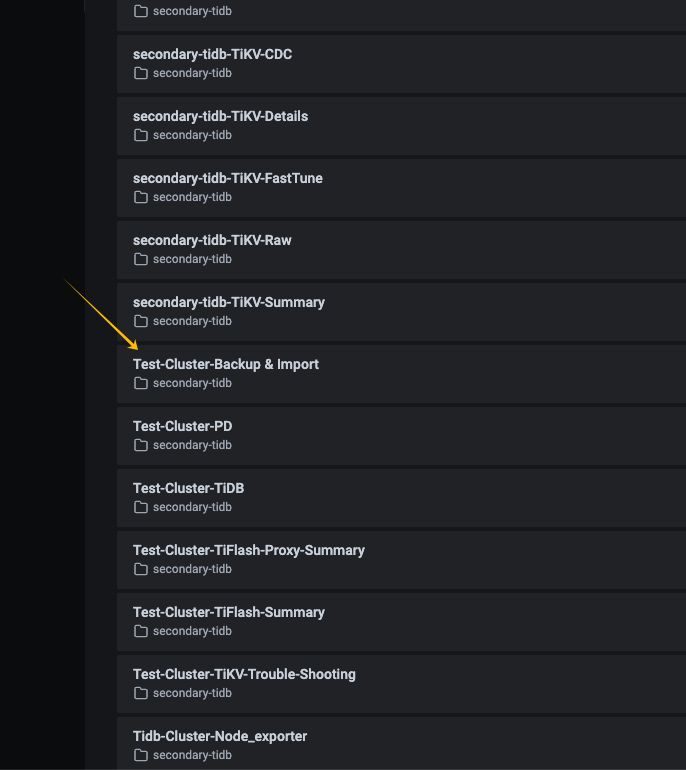Screen dimensions: 686x770
Task: Open the secondary-tidb-TiKV-Raw dashboard
Action: pos(212,240)
